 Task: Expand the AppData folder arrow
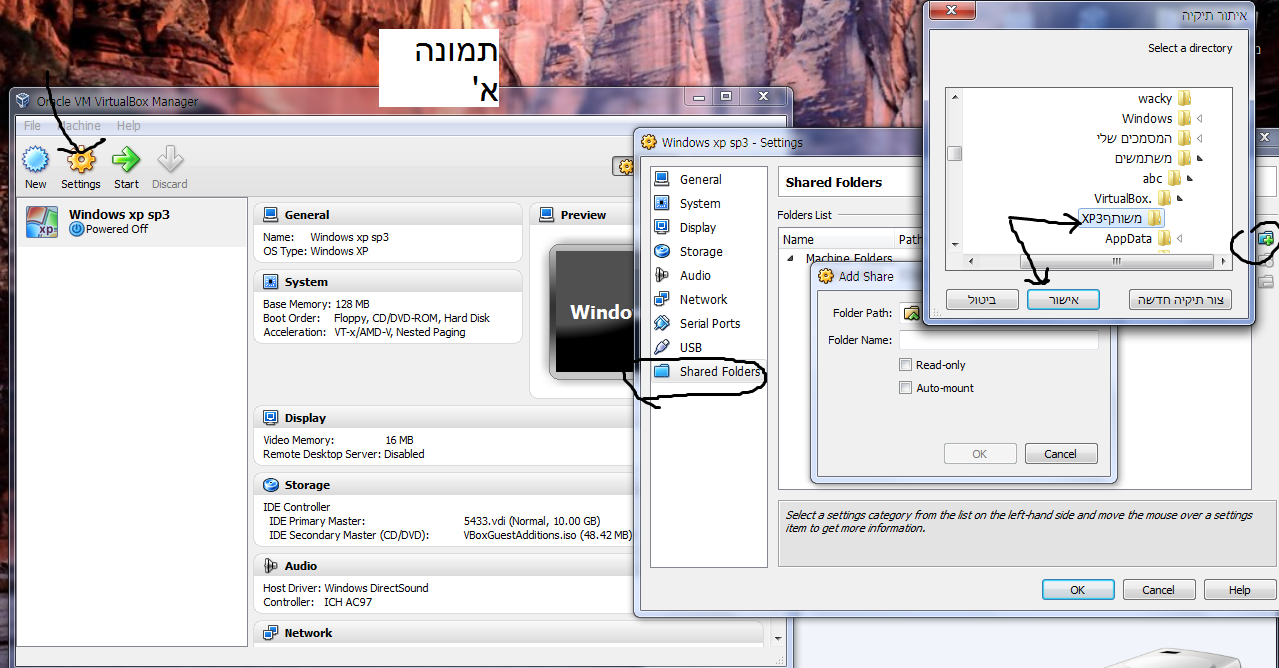(x=1179, y=239)
